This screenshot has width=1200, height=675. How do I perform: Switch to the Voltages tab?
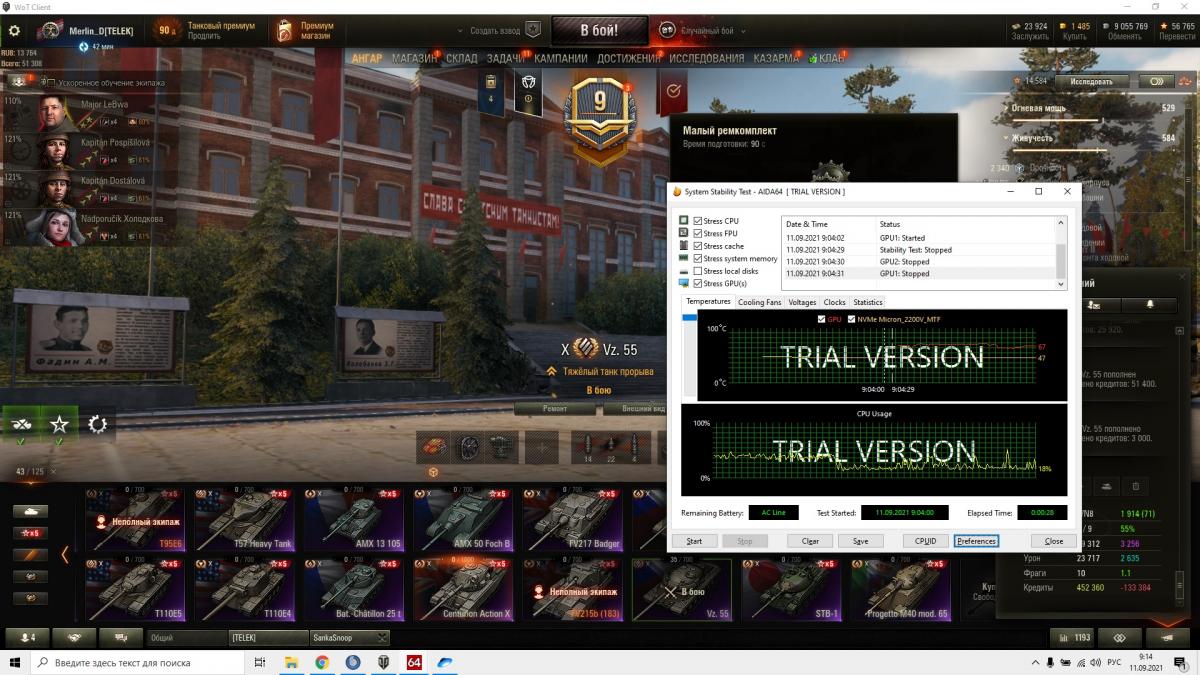[802, 302]
